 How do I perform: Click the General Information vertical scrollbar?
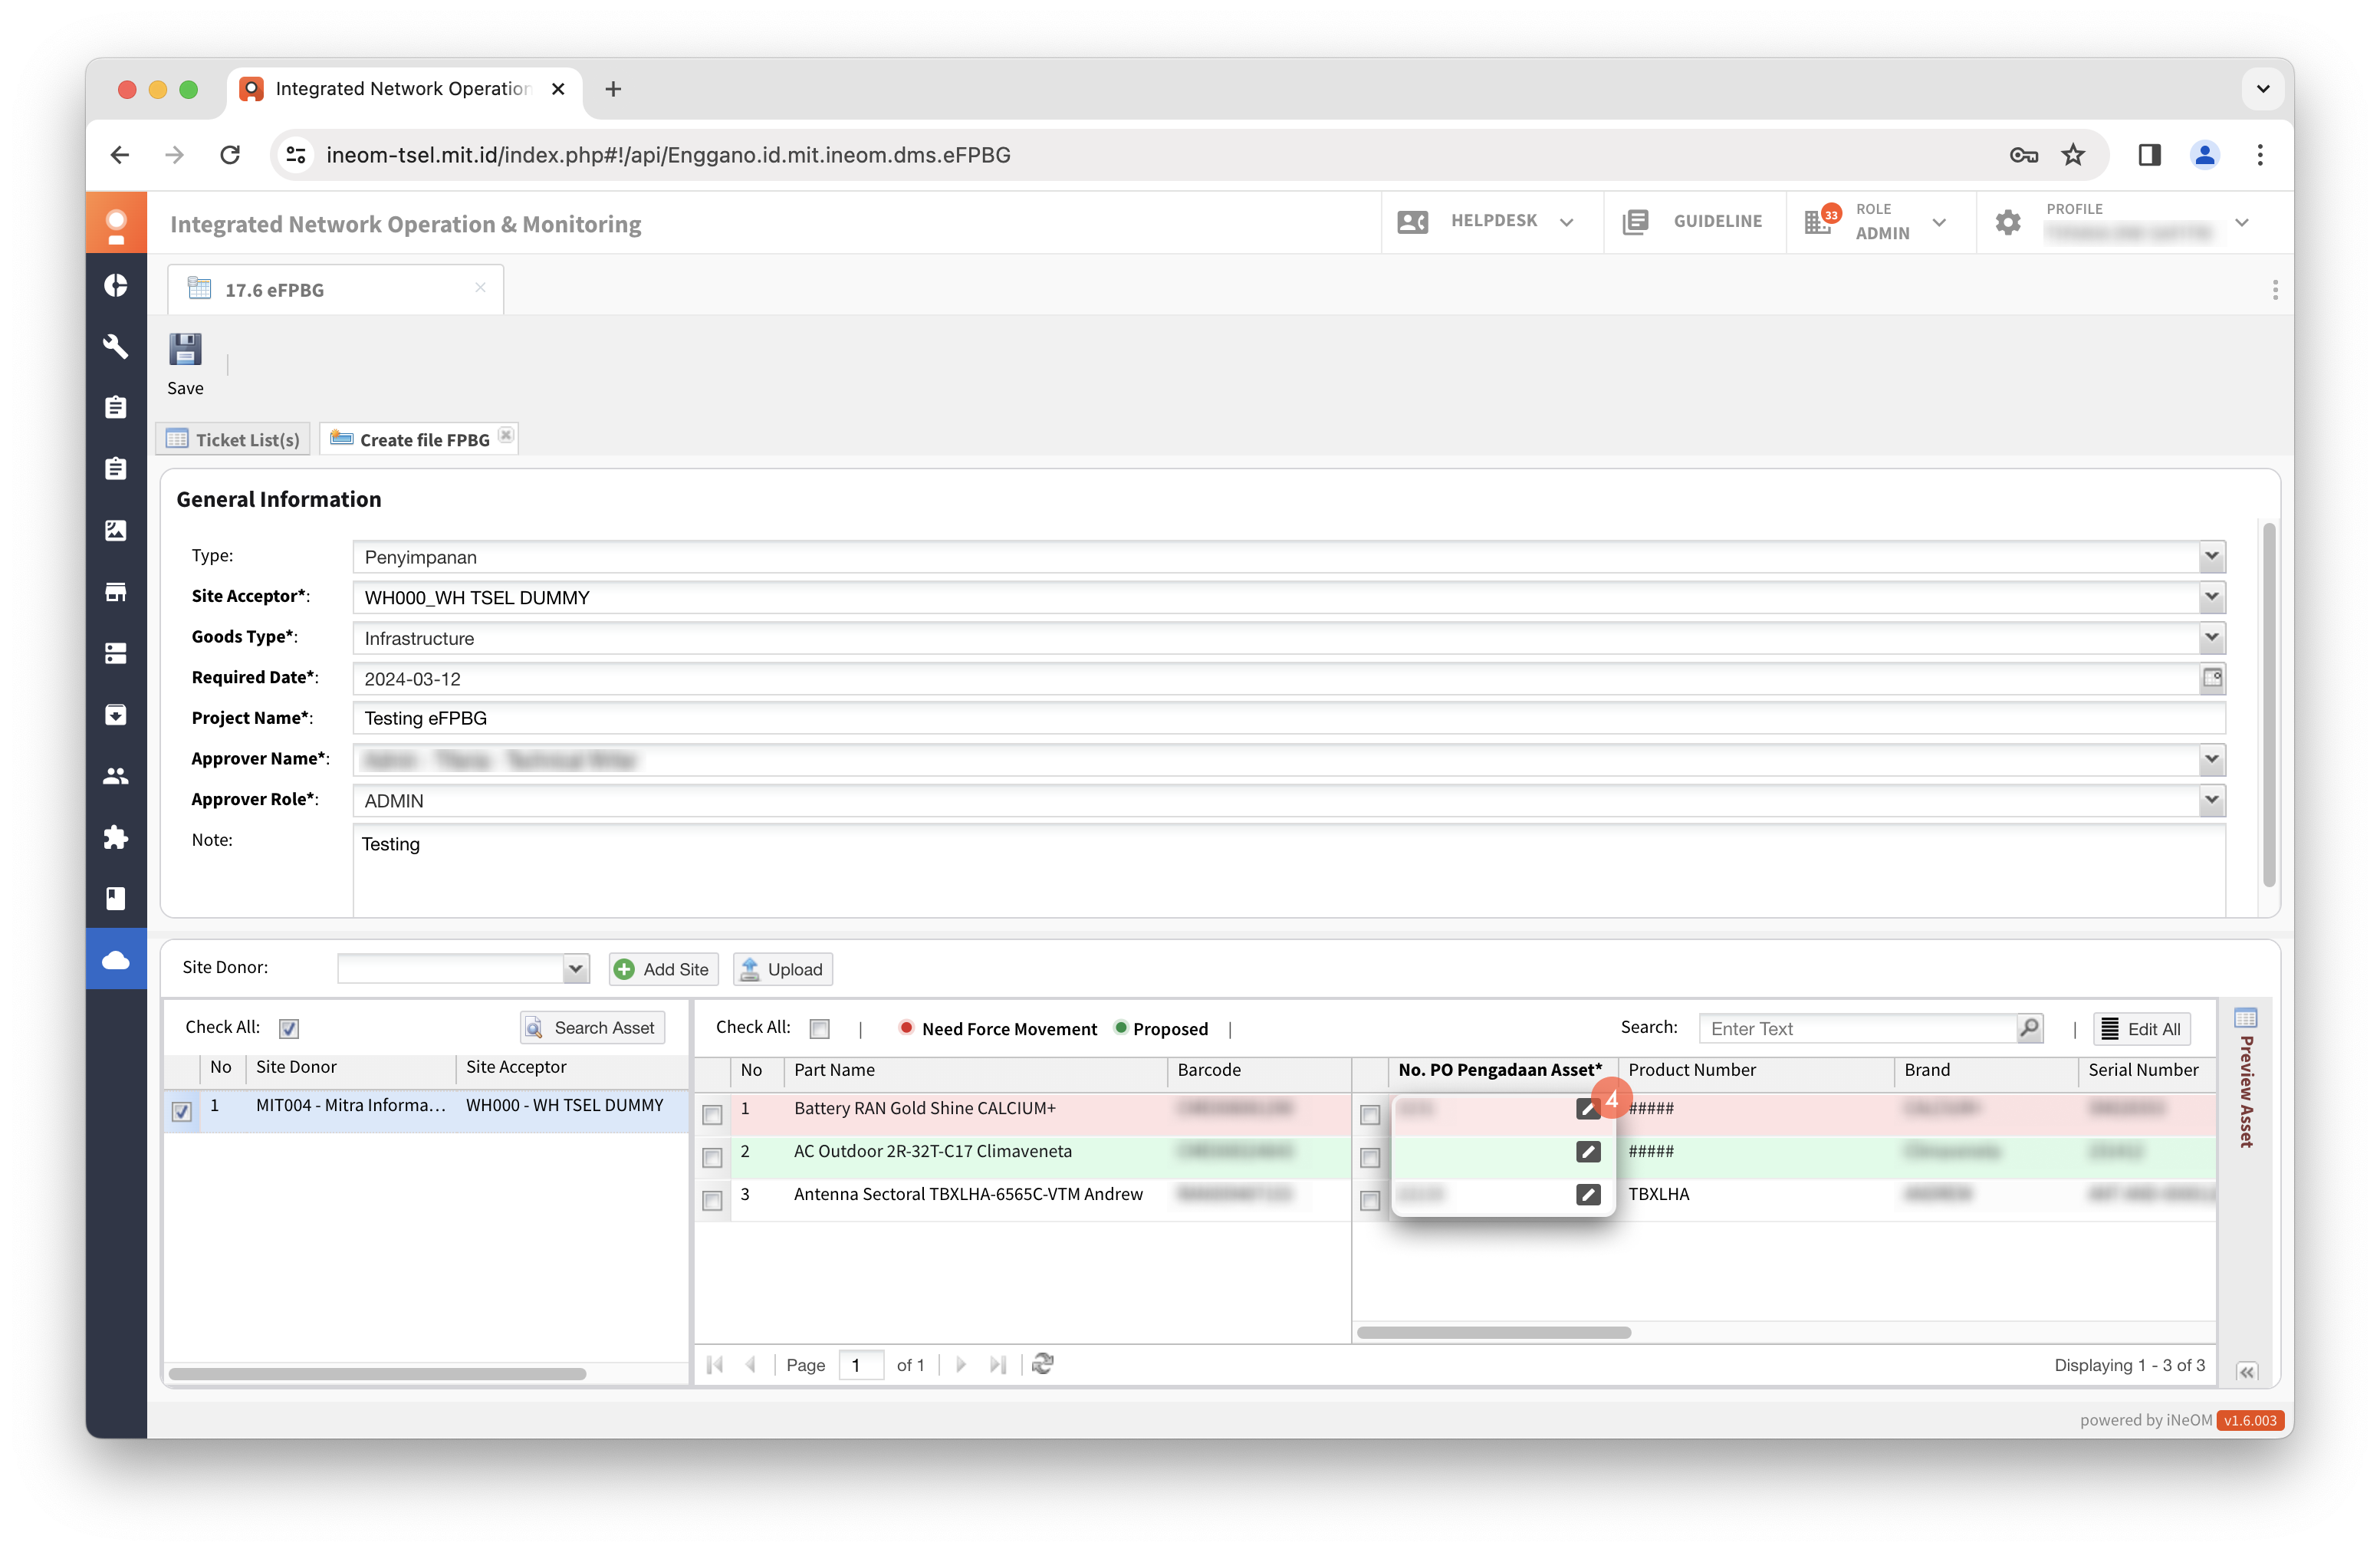(2269, 704)
